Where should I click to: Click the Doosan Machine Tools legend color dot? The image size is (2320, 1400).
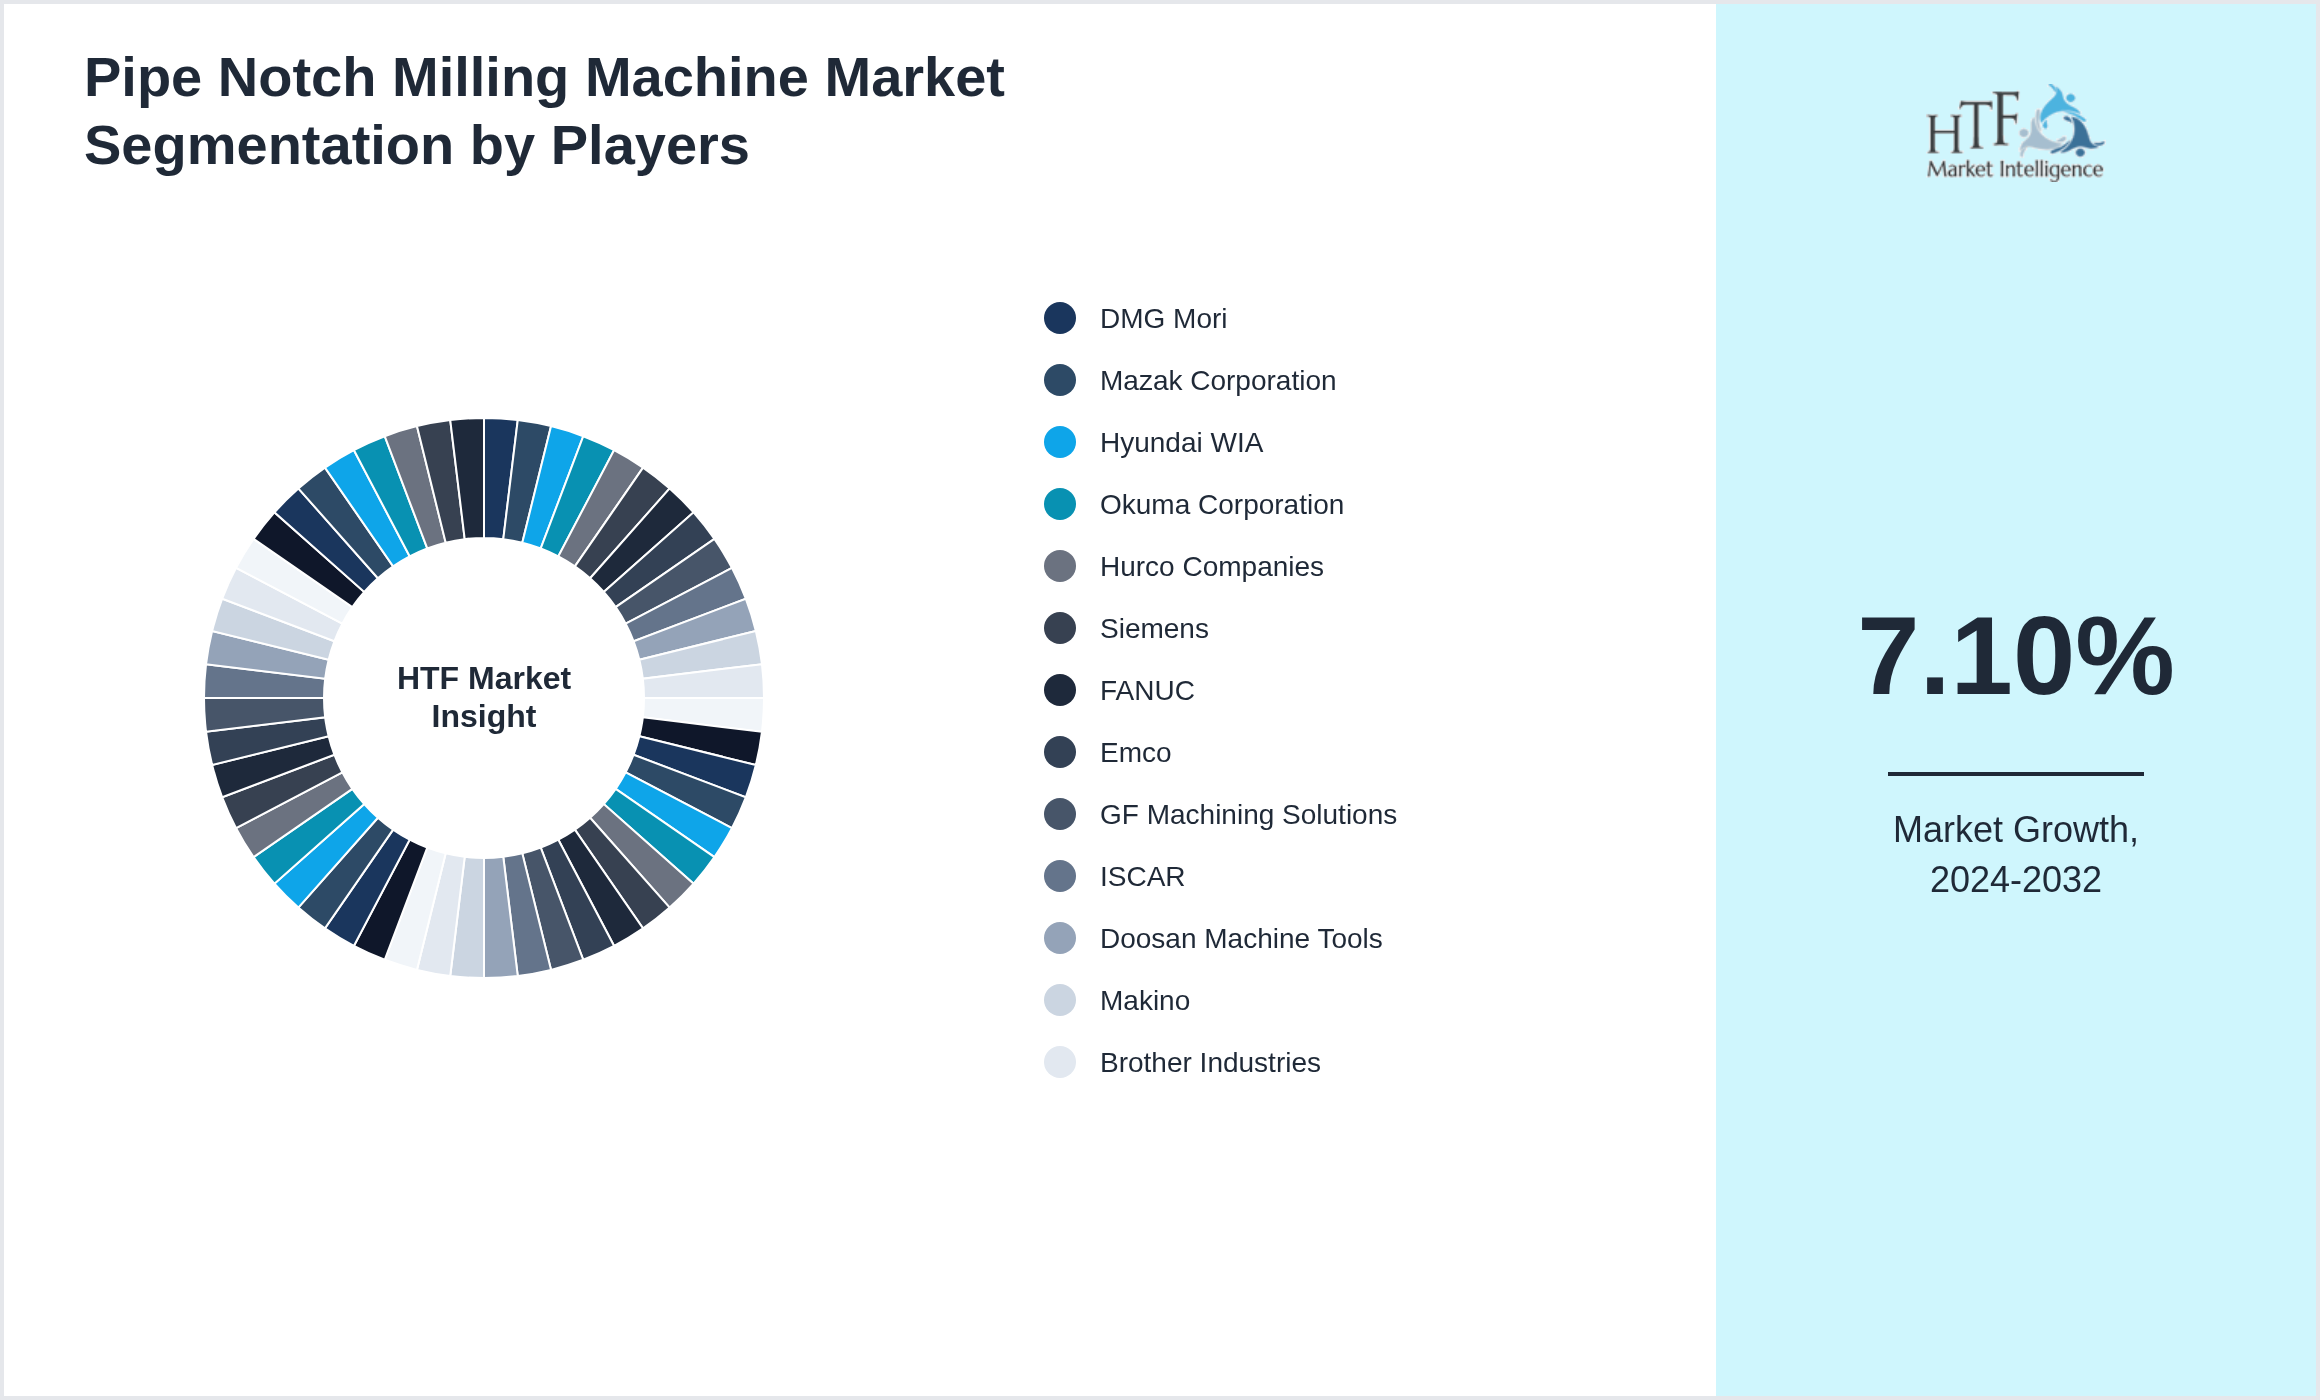coord(1060,938)
